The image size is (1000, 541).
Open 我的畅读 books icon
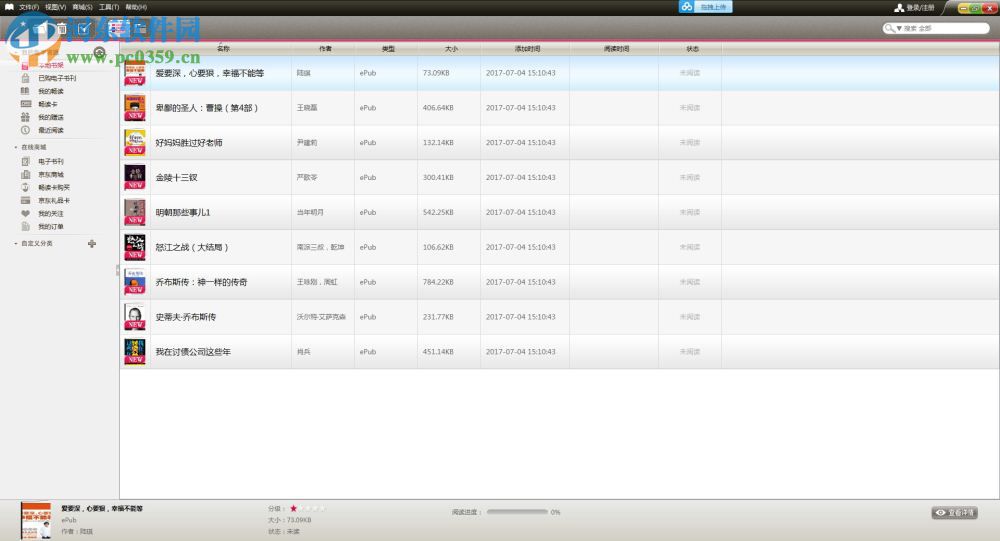coord(26,91)
